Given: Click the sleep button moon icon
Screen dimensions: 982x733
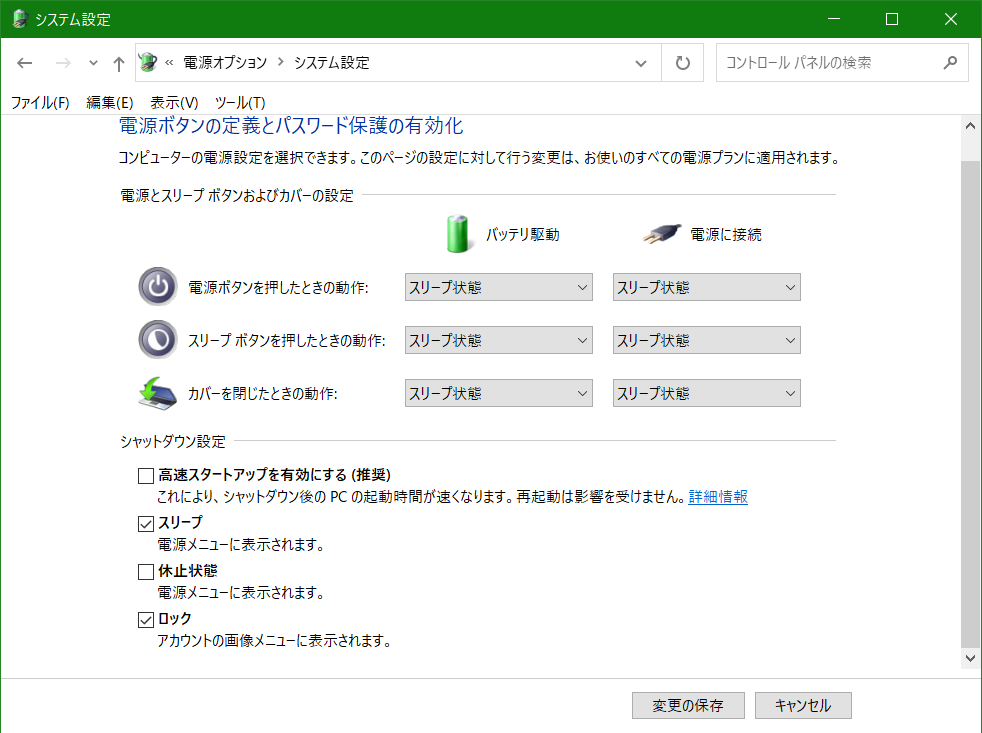Looking at the screenshot, I should tap(157, 340).
